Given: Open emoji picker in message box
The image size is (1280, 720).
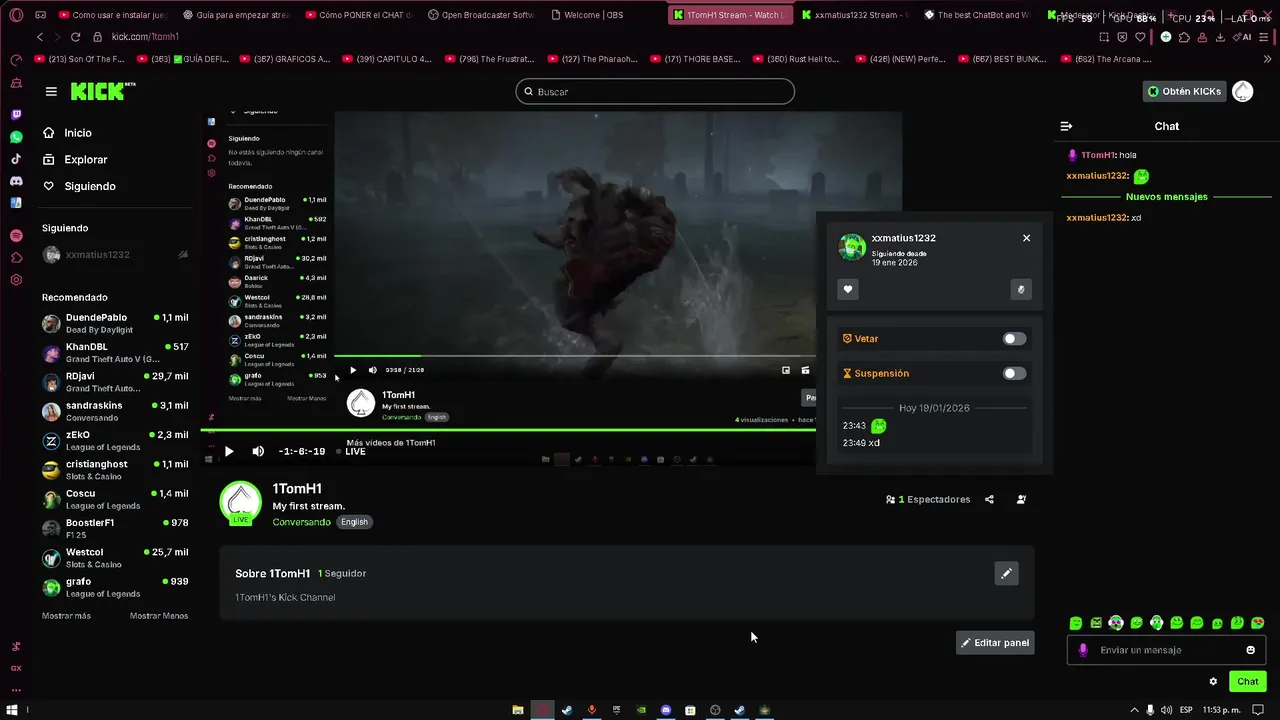Looking at the screenshot, I should [1250, 650].
